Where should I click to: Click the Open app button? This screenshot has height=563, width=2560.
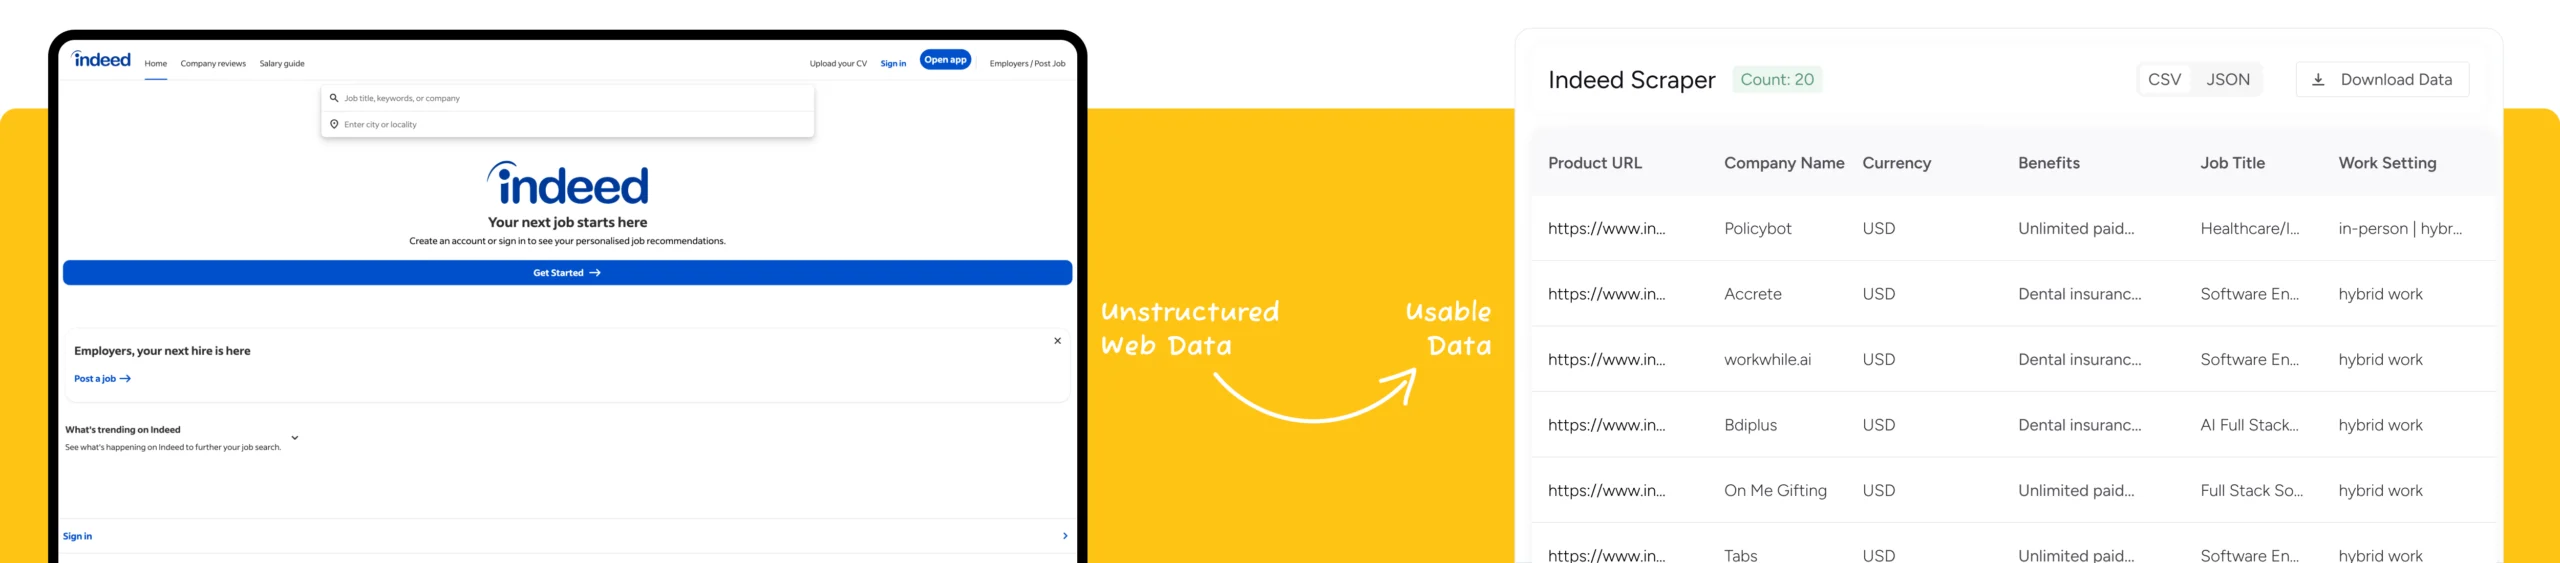point(945,60)
